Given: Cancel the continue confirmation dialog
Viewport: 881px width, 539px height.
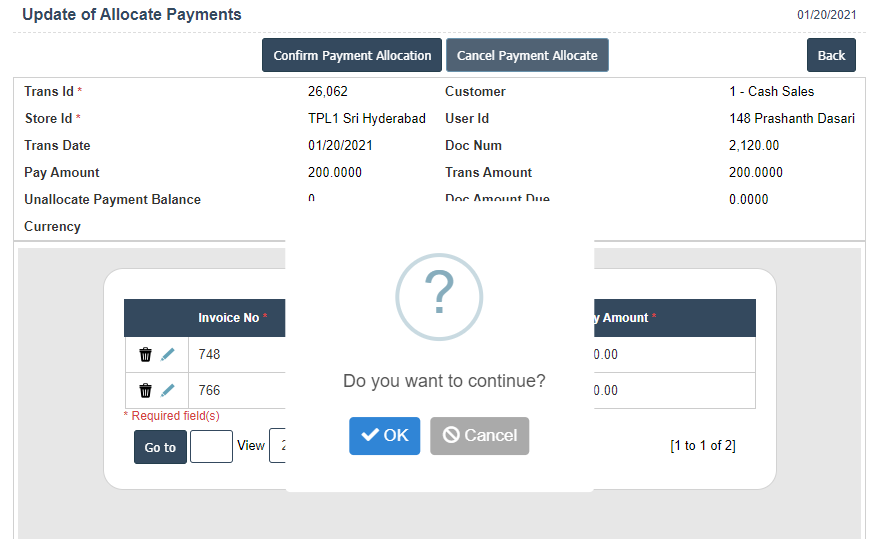Looking at the screenshot, I should click(479, 436).
